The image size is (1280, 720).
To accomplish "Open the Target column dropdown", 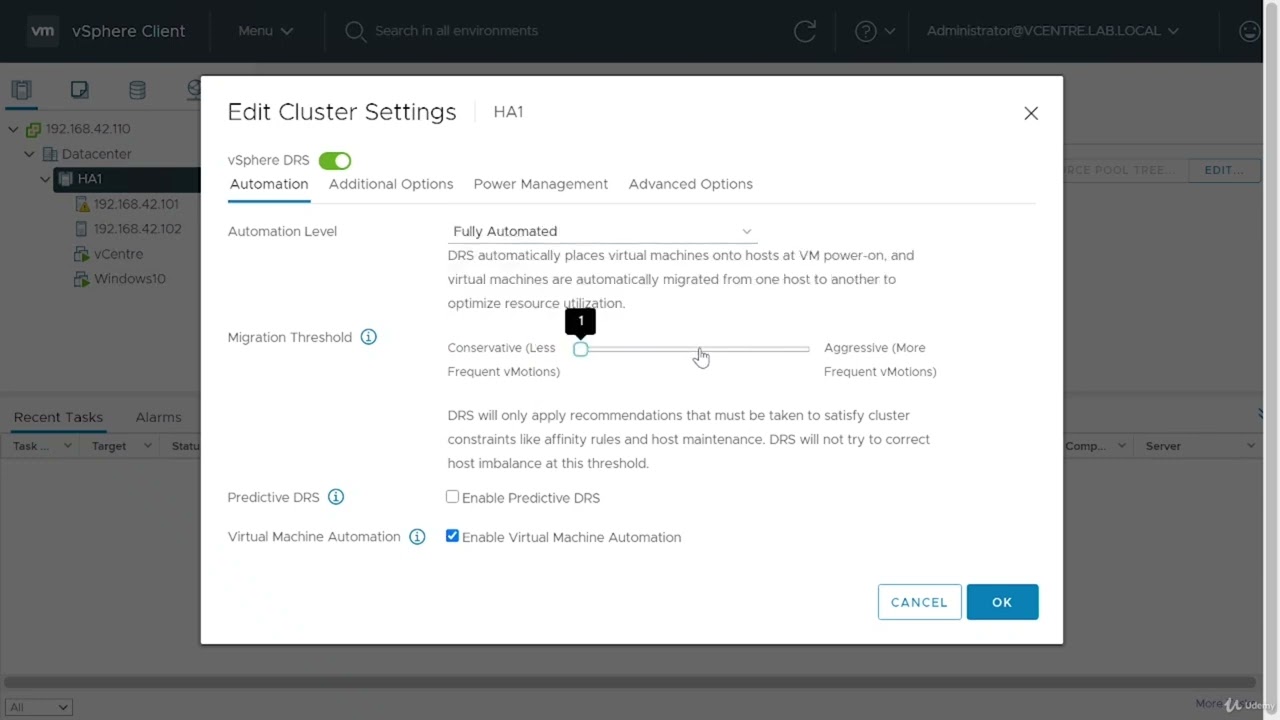I will pyautogui.click(x=147, y=446).
